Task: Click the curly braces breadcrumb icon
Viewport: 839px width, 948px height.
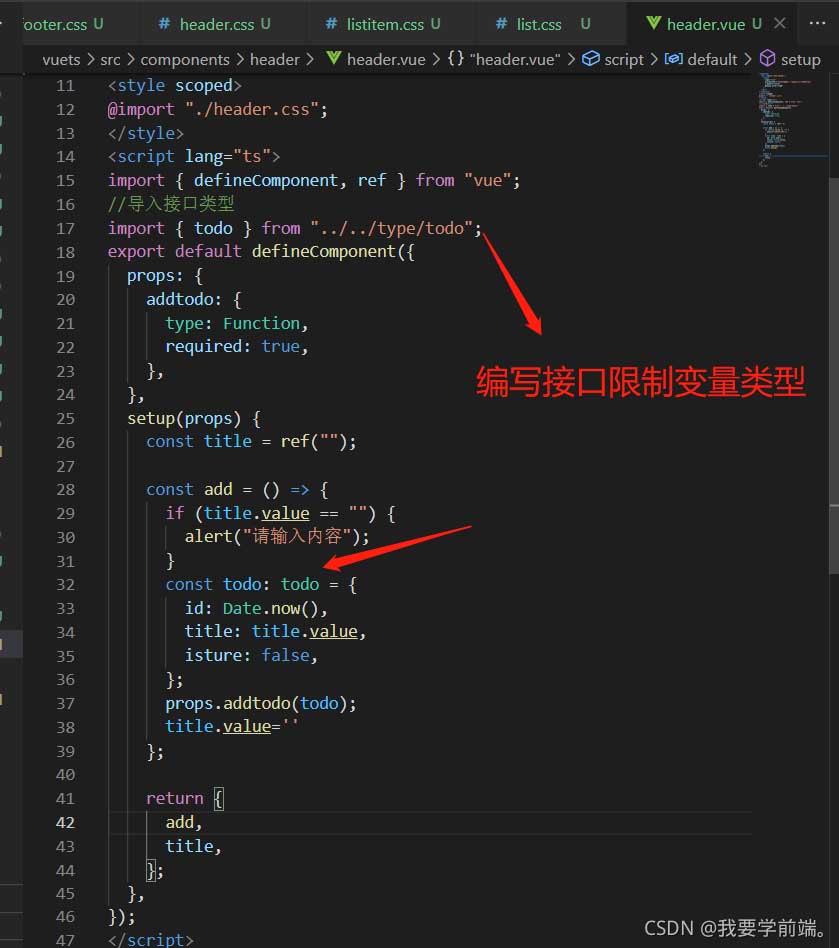Action: click(x=456, y=59)
